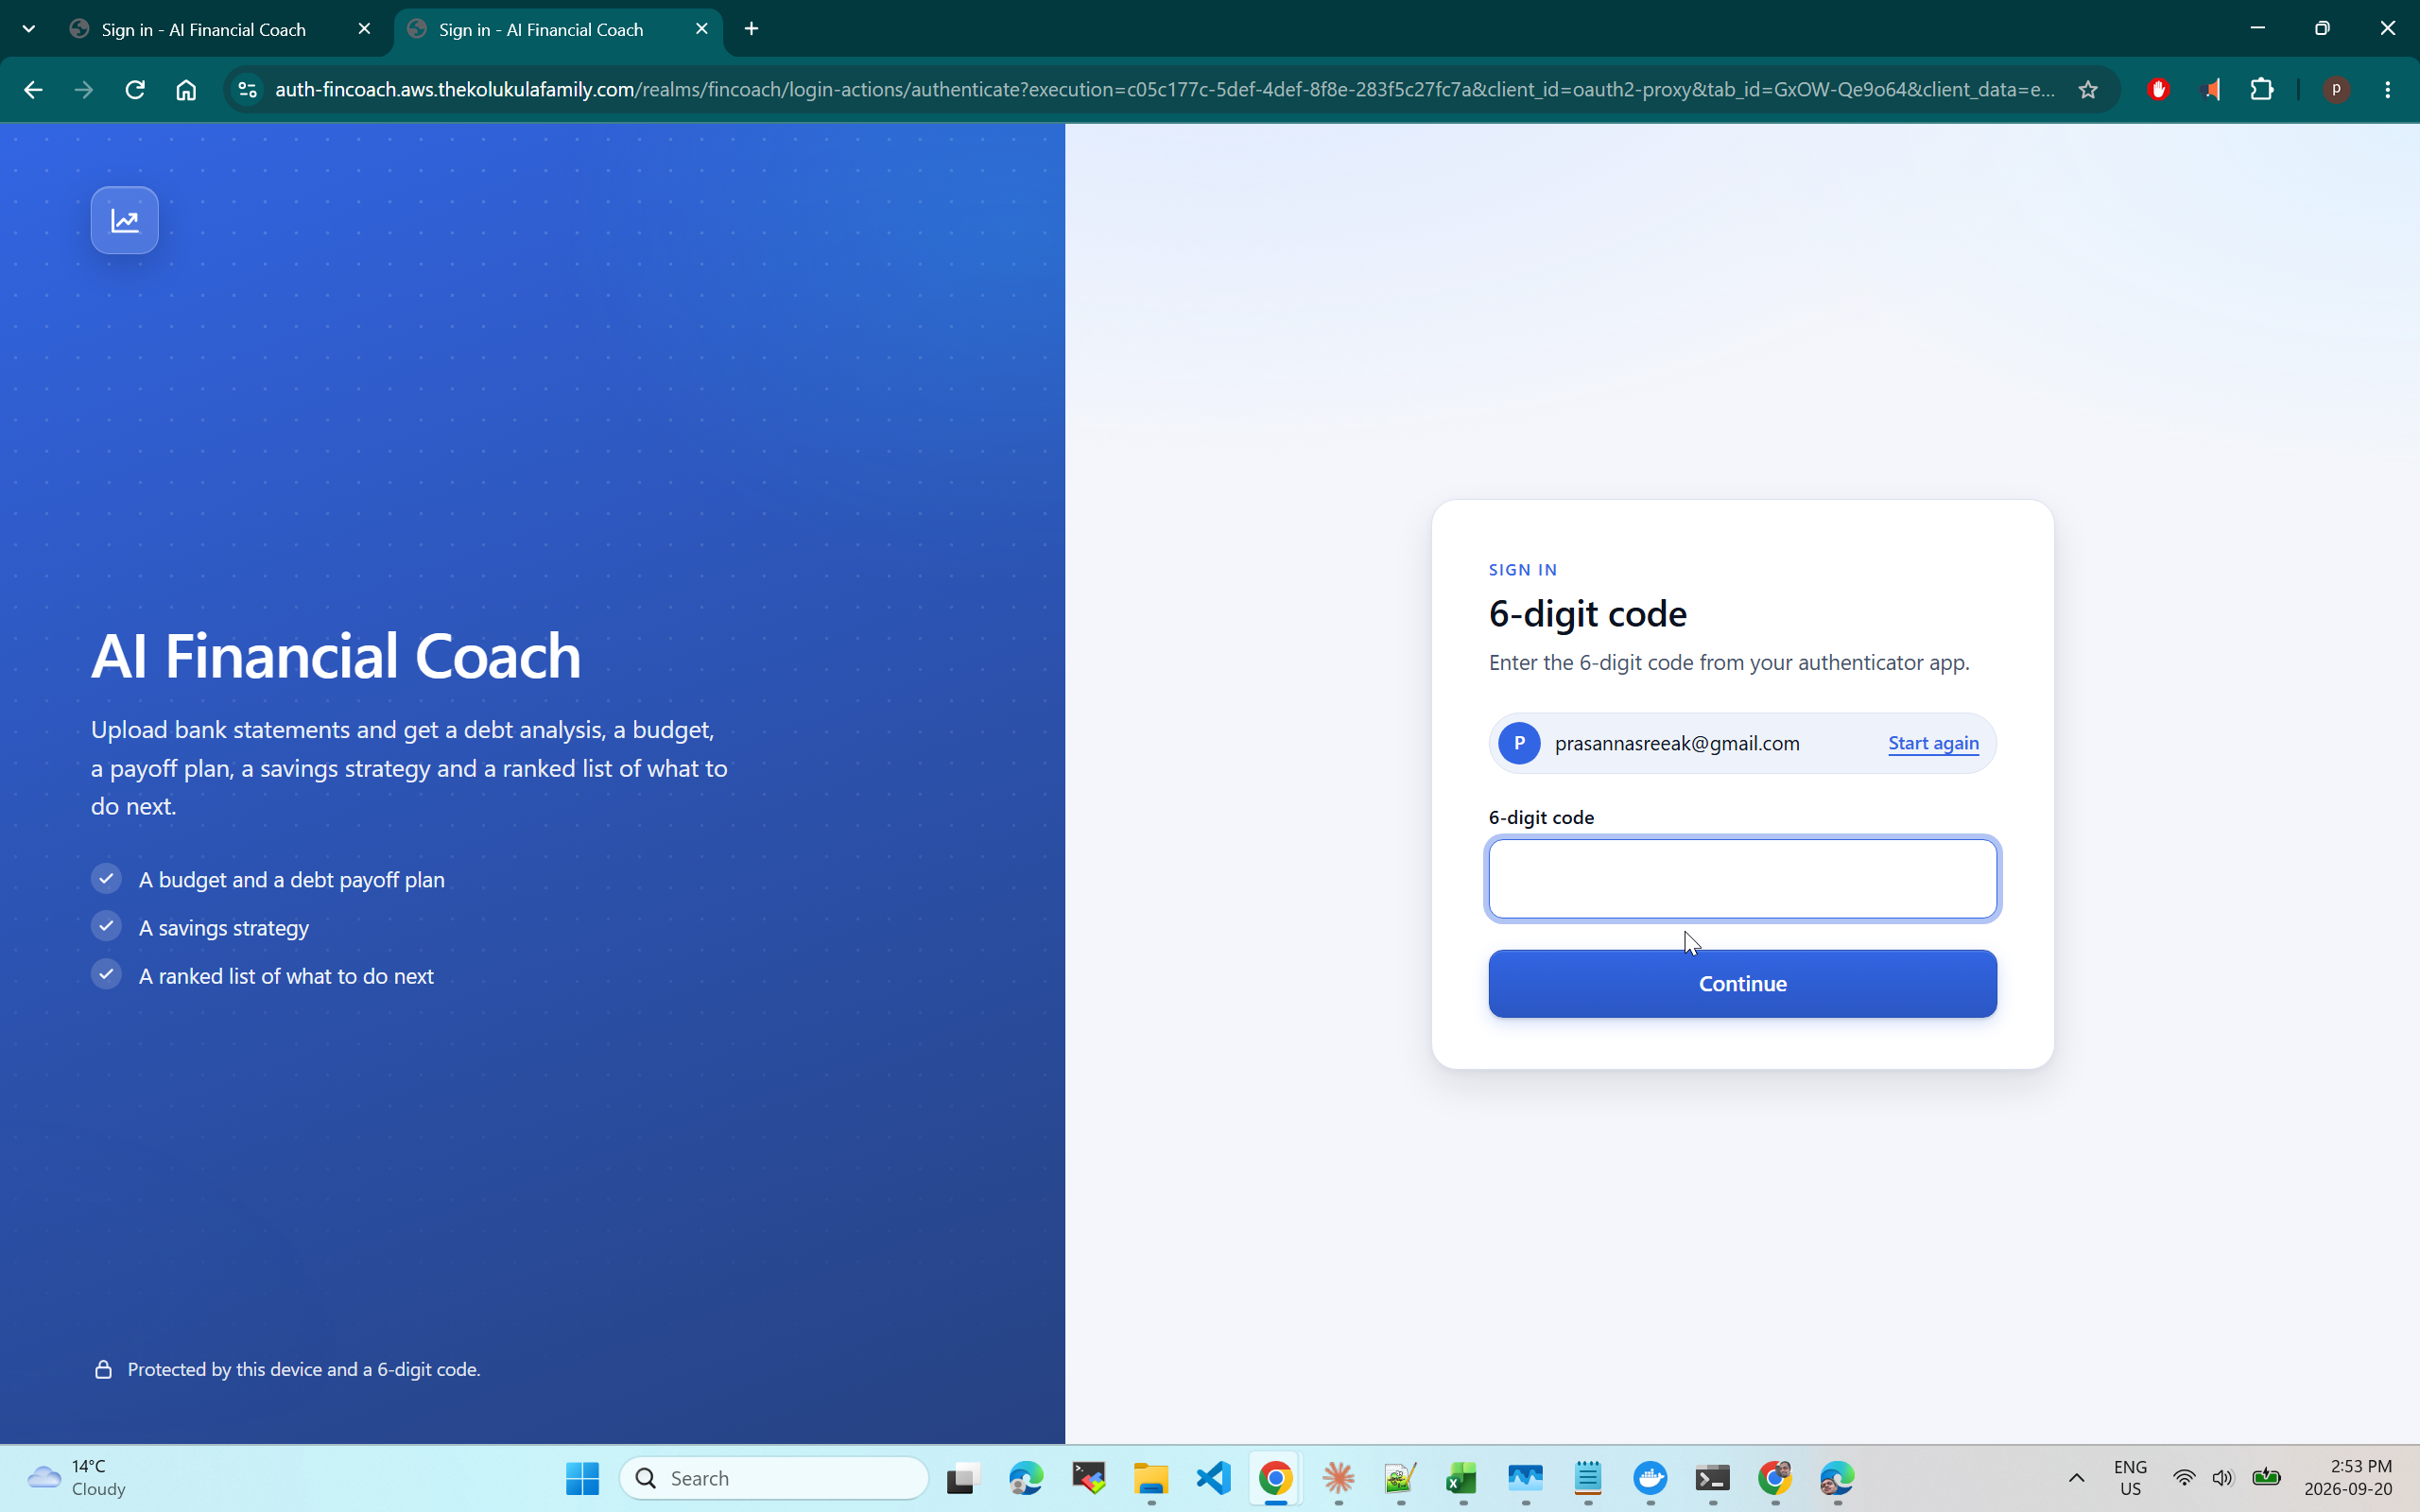Click the address bar URL

(1164, 90)
